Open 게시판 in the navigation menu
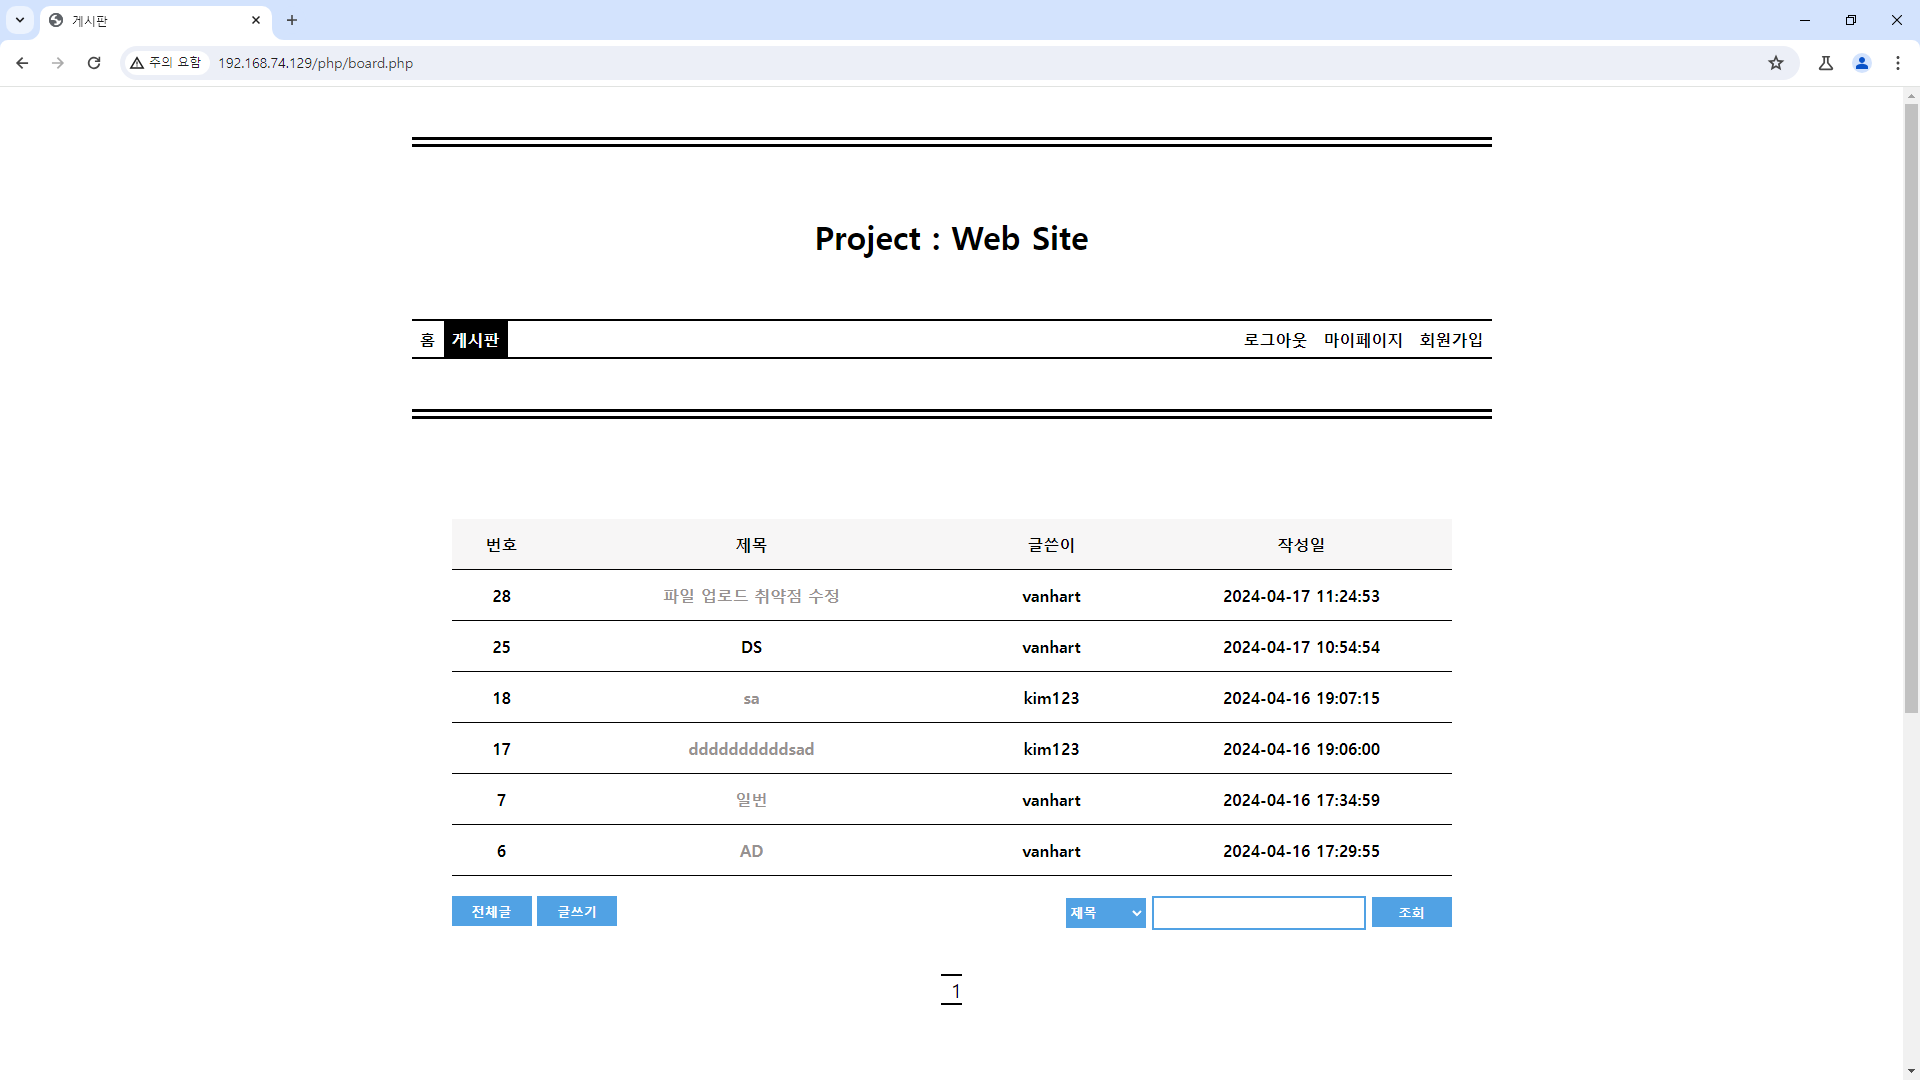 [476, 340]
